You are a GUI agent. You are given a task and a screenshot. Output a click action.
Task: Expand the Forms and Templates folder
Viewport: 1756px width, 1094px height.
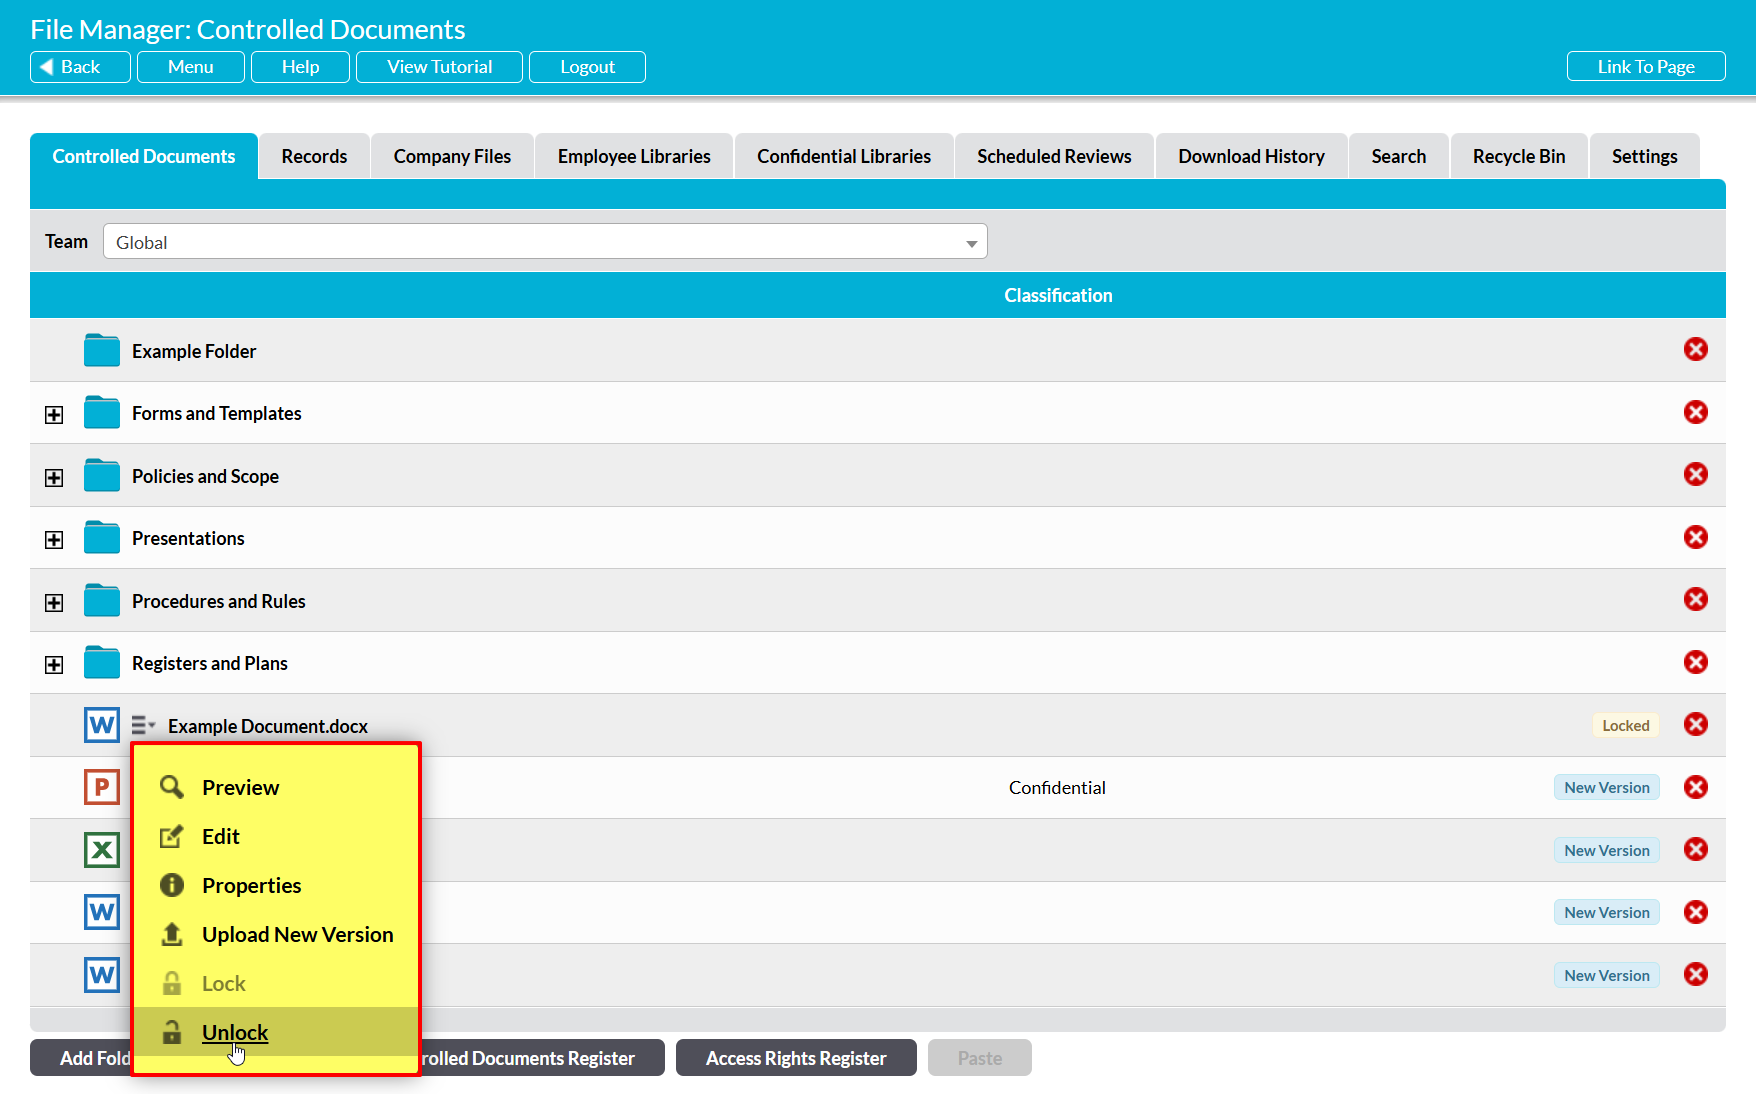(54, 415)
